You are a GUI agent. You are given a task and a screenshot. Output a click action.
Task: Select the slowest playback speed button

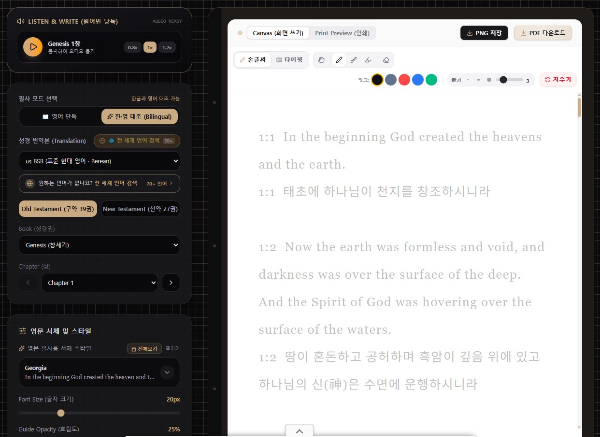pos(132,47)
